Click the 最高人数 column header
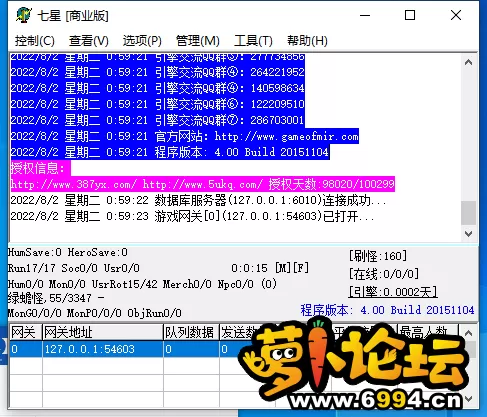 pos(428,331)
